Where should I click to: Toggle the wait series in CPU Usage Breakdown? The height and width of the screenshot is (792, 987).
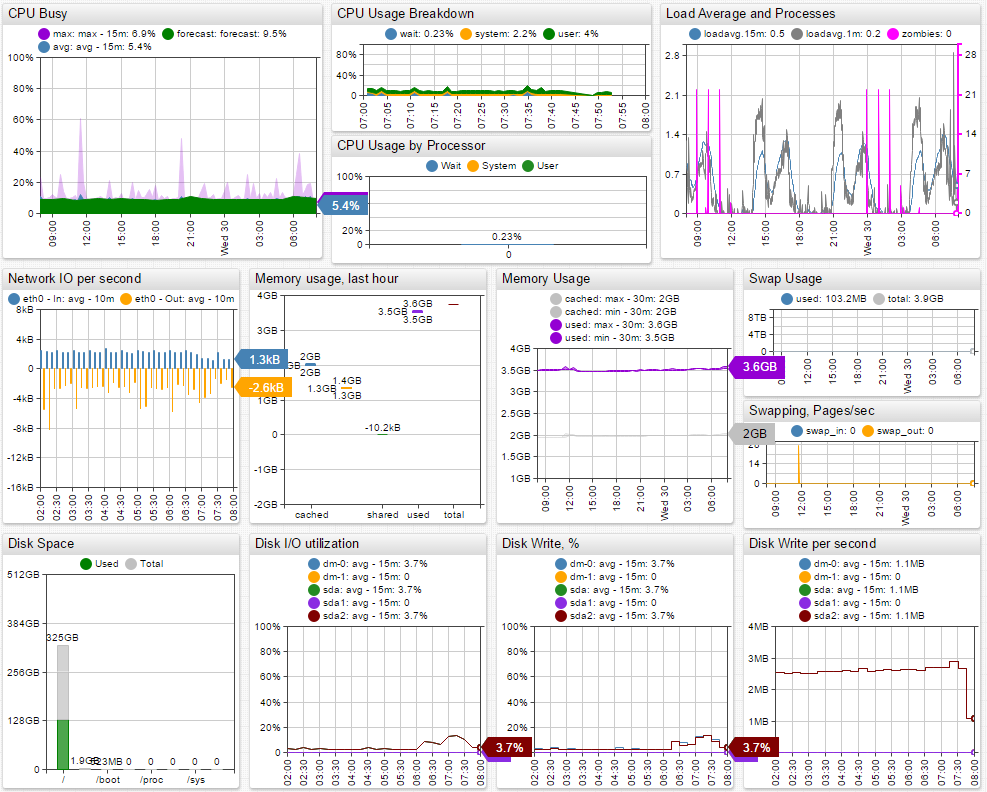point(391,34)
